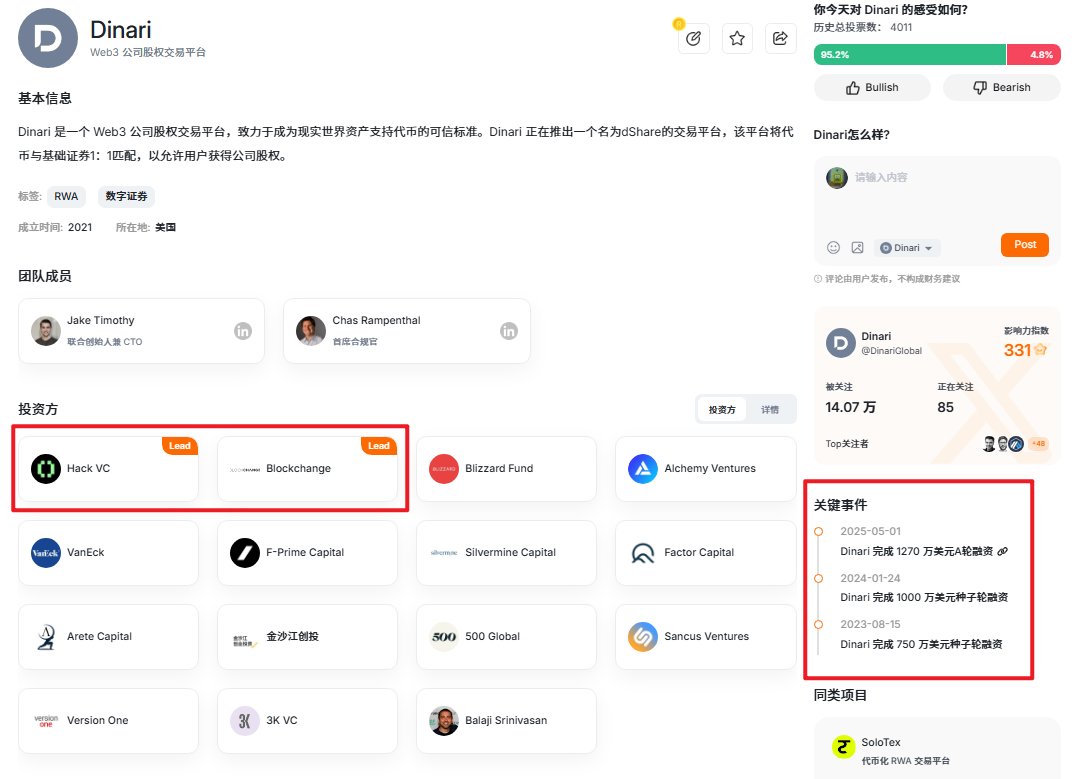Screen dimensions: 1079x779
Task: Select the 数字证券 tag
Action: point(126,196)
